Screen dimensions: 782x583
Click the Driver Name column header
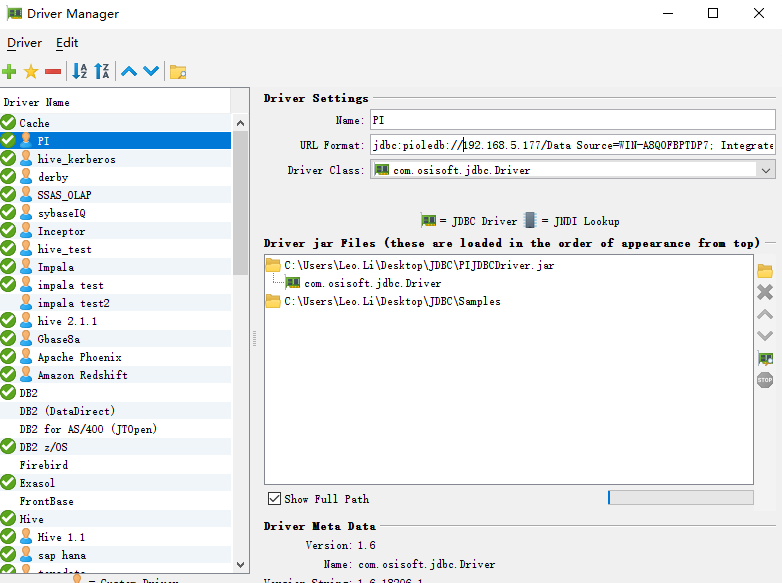click(115, 102)
